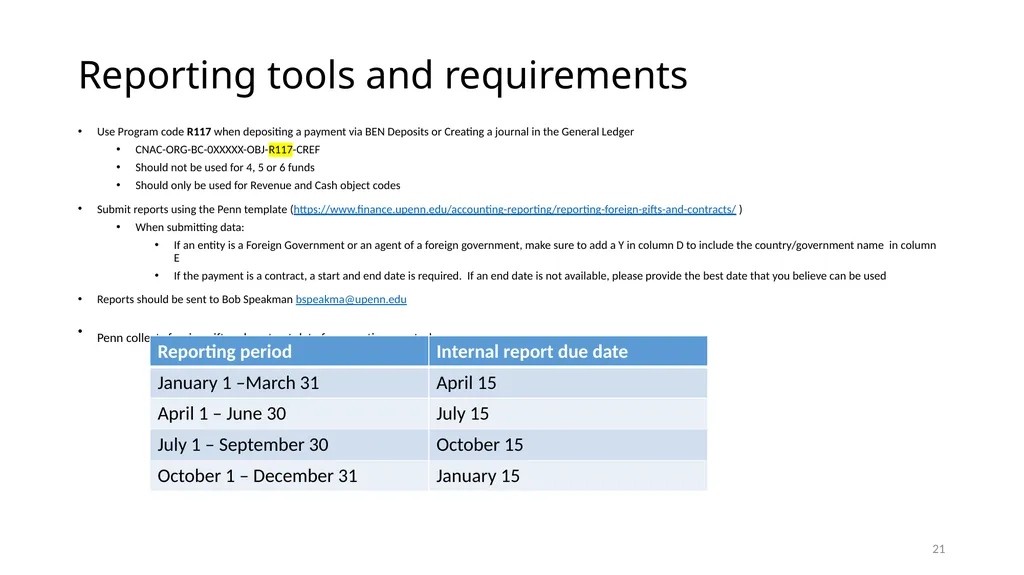The width and height of the screenshot is (1024, 575).
Task: Select the 'October 1 – December 31' cell
Action: [289, 476]
